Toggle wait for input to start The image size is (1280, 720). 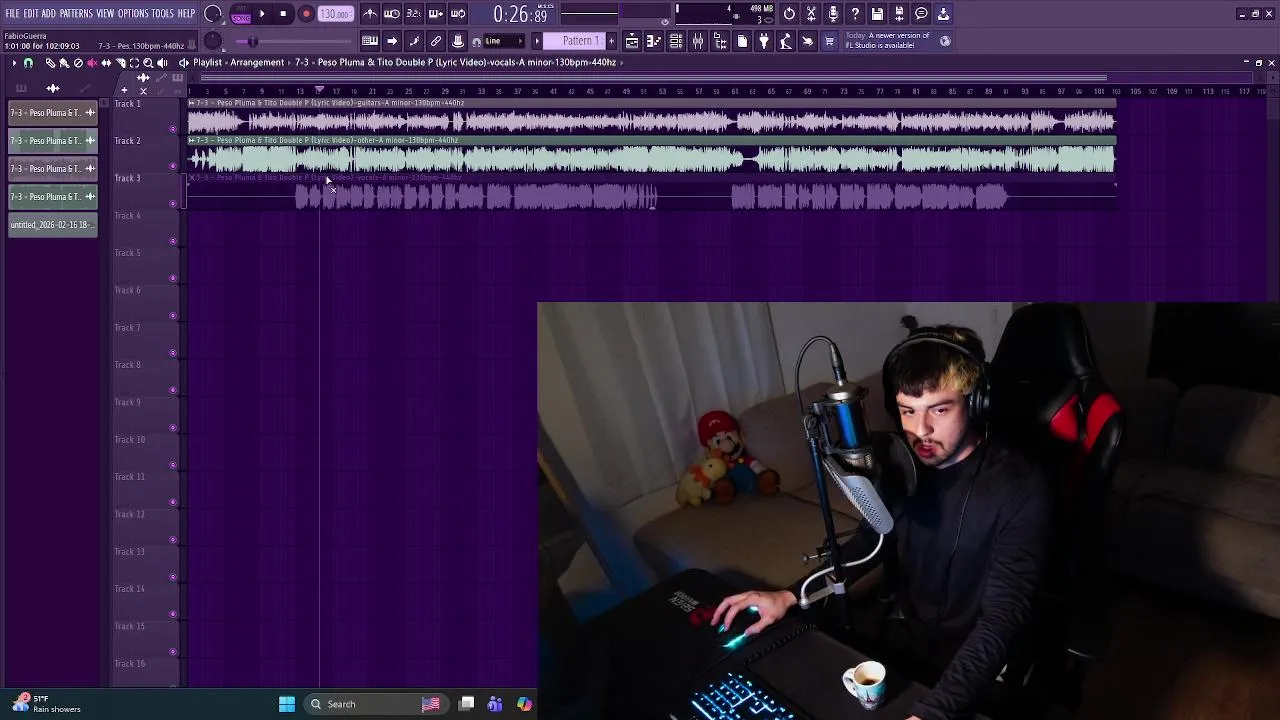(392, 14)
